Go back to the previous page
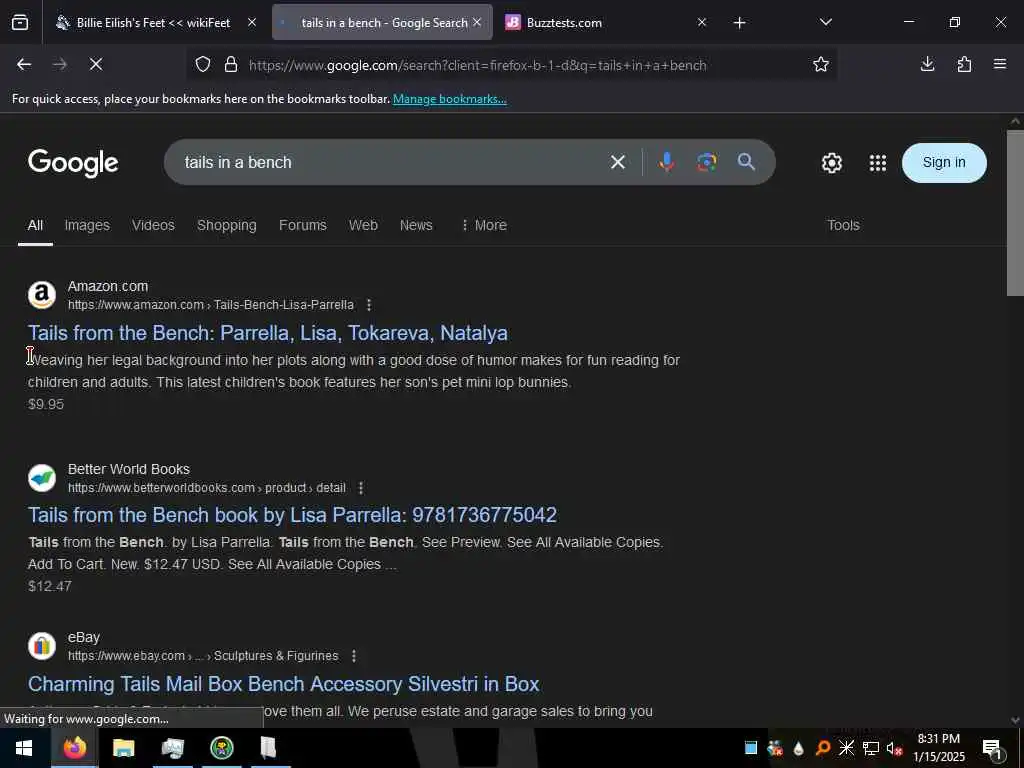Viewport: 1024px width, 768px height. (x=24, y=64)
